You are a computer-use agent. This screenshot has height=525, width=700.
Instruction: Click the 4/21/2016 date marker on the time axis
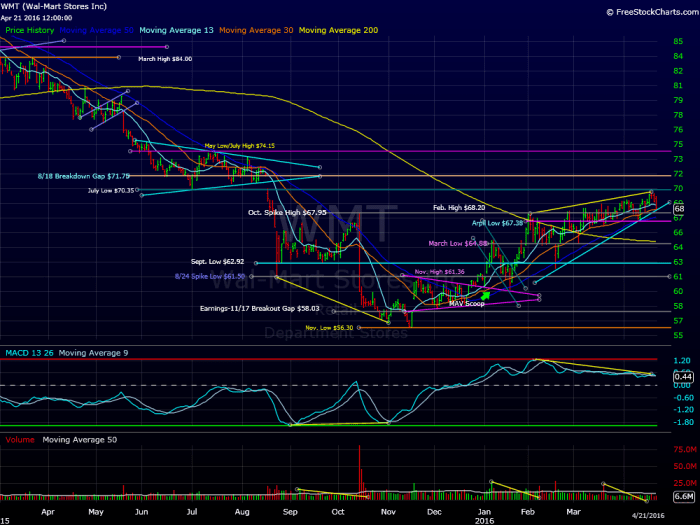pos(648,515)
